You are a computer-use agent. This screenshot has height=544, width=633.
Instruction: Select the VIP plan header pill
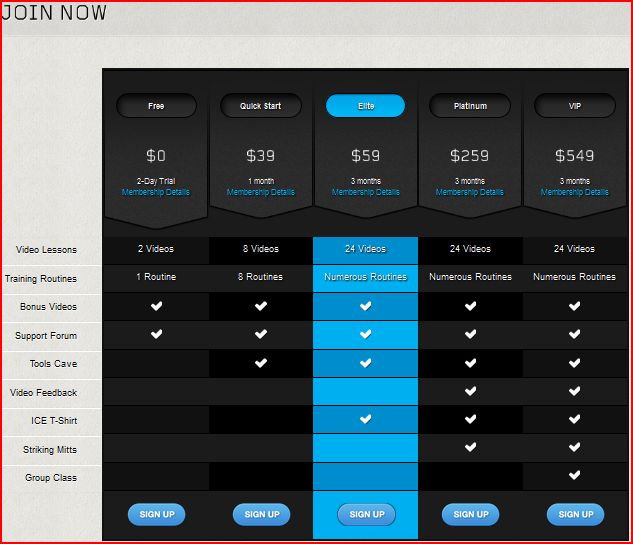[x=575, y=106]
